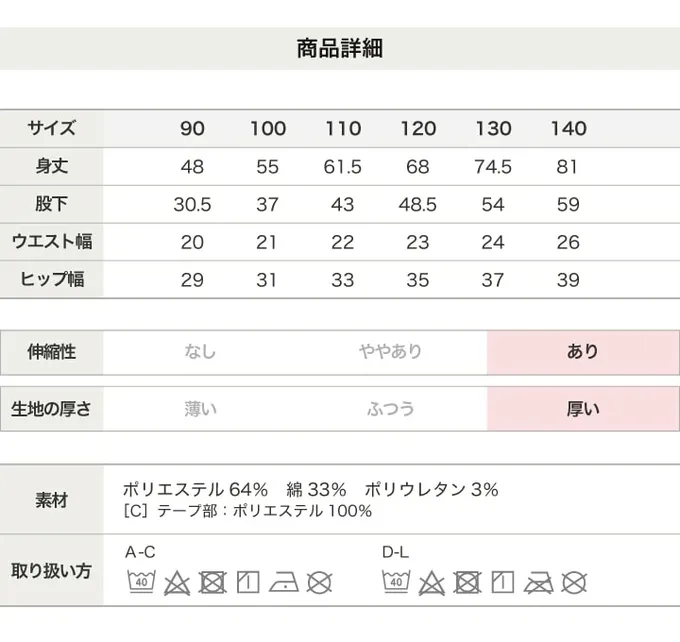Click the no dry clean icon under D-L

[x=574, y=581]
